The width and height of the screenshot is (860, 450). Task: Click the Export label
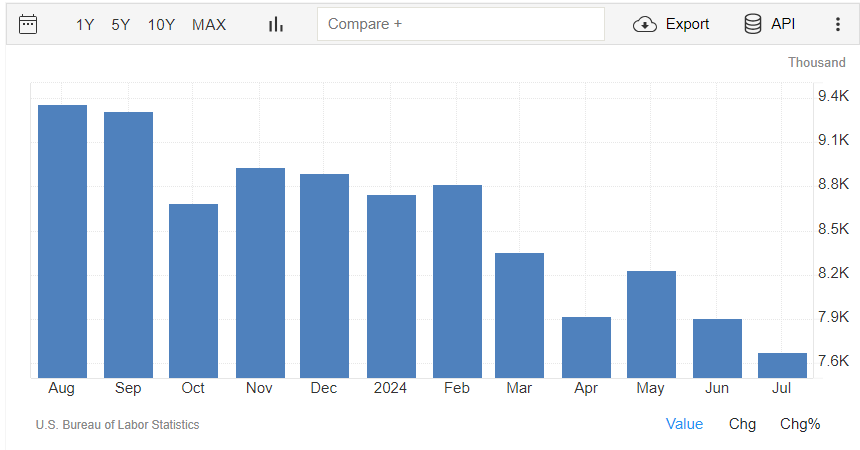coord(687,24)
